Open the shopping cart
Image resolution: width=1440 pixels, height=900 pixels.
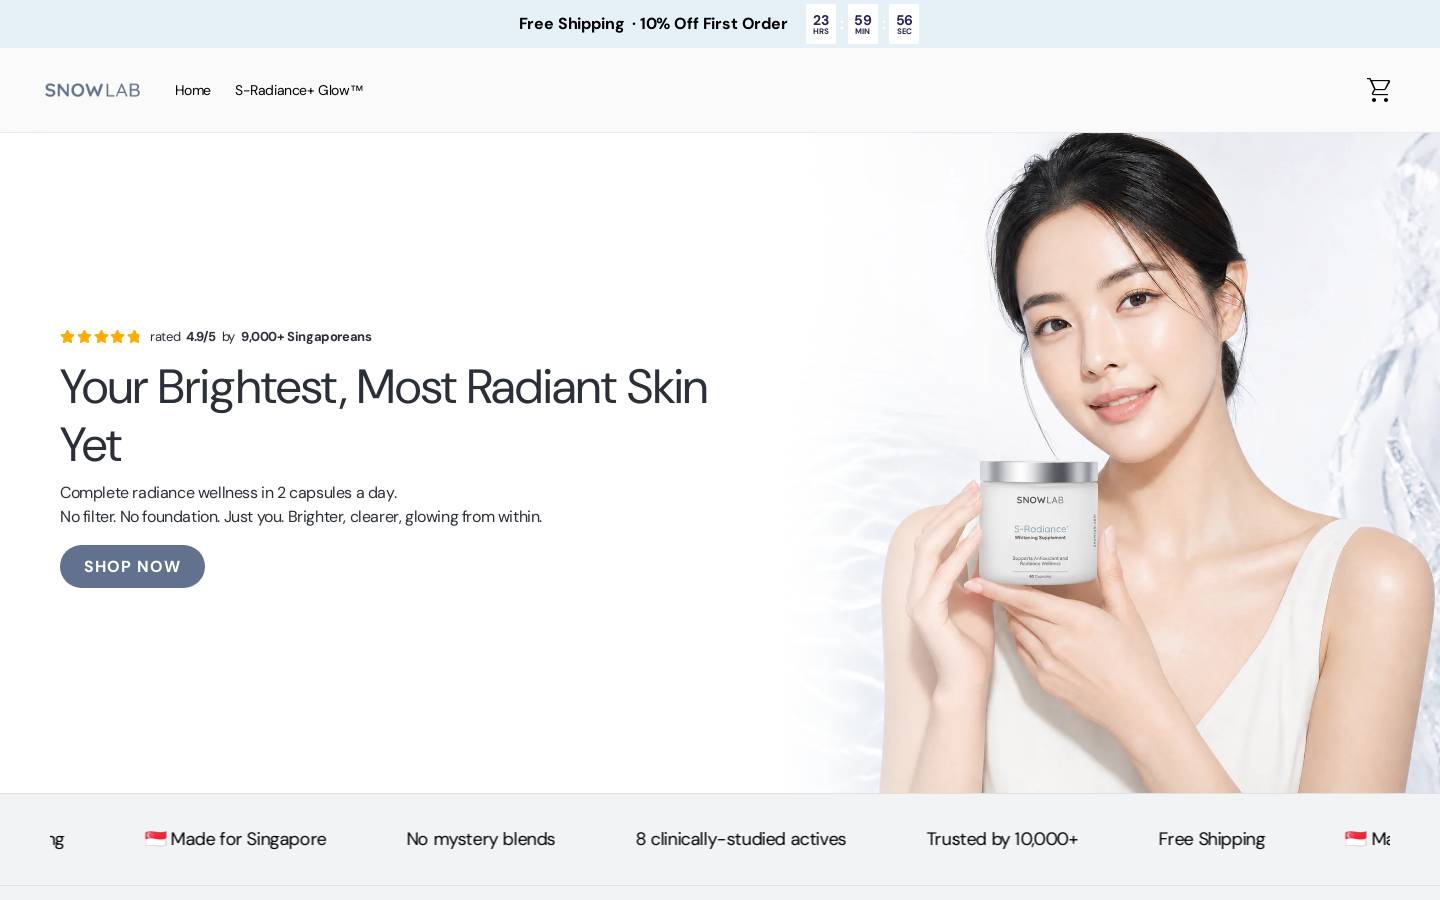tap(1379, 90)
